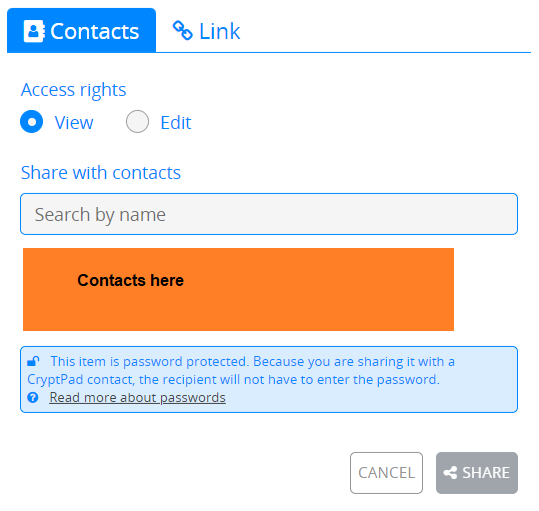Open the Link tab
This screenshot has width=539, height=511.
click(x=206, y=31)
